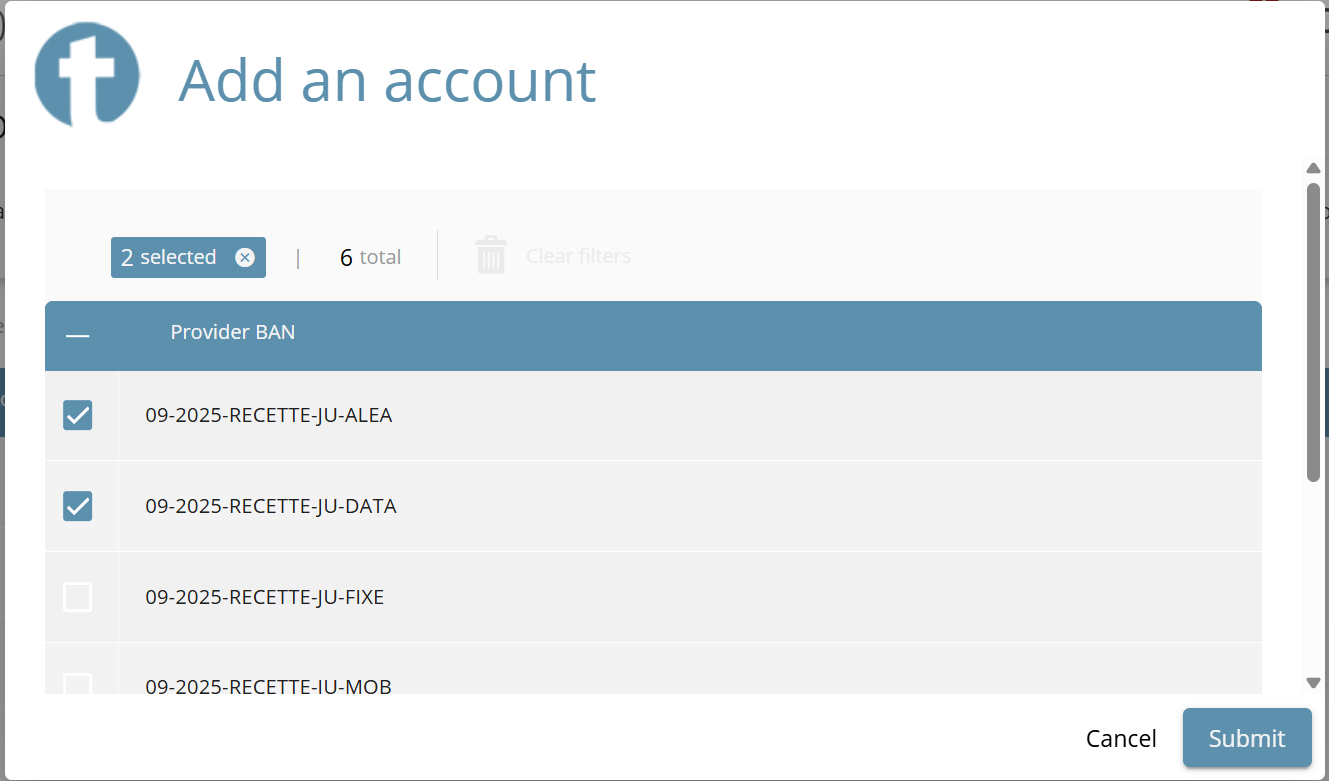Image resolution: width=1329 pixels, height=781 pixels.
Task: Select the 09-2025-RECETTE-JU-ALEA row text
Action: click(269, 415)
